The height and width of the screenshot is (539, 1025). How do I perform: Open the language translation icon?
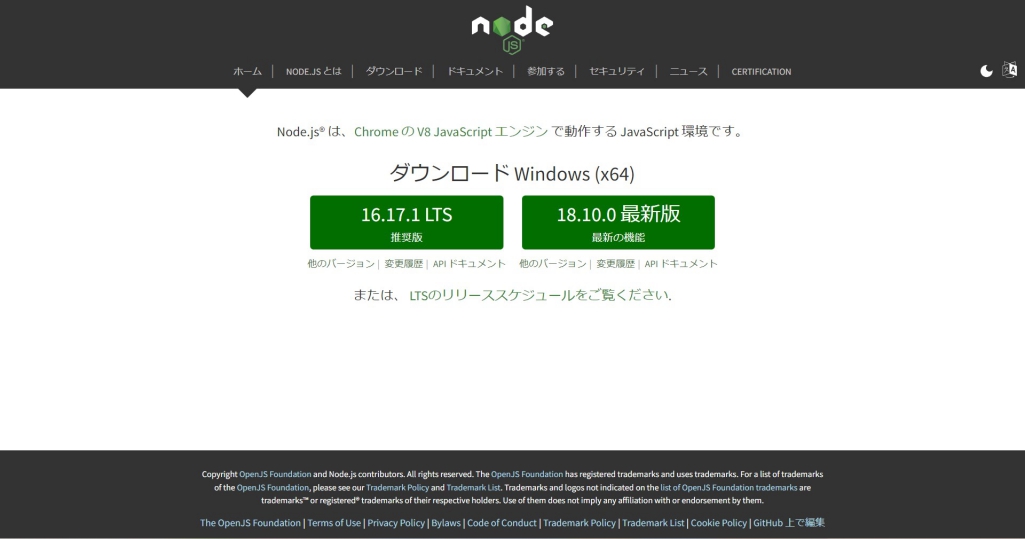[1009, 70]
